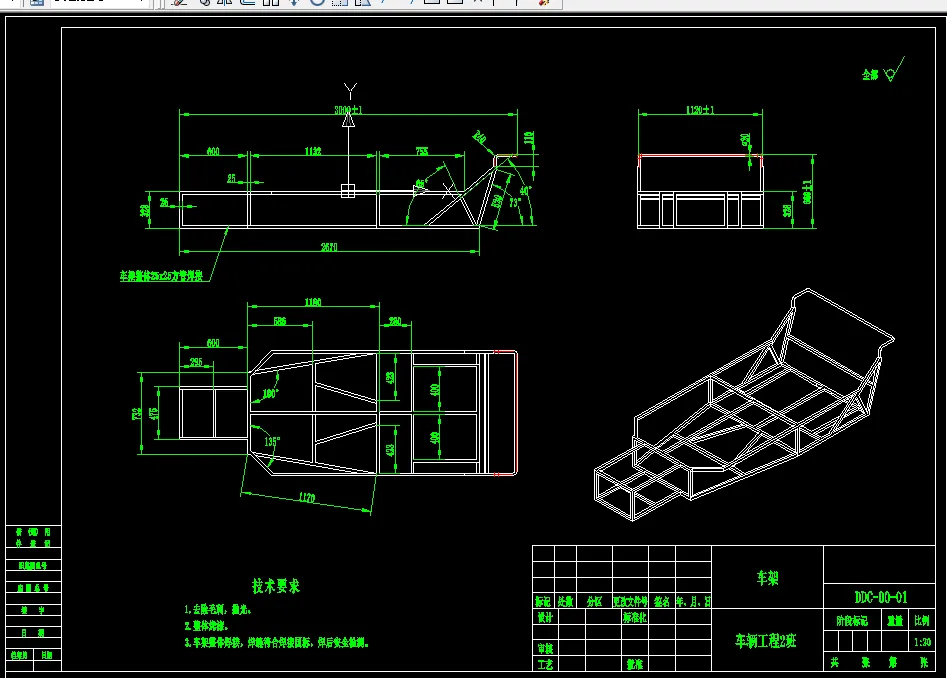The image size is (947, 678).
Task: Select the 135° angle dimension
Action: [x=272, y=441]
